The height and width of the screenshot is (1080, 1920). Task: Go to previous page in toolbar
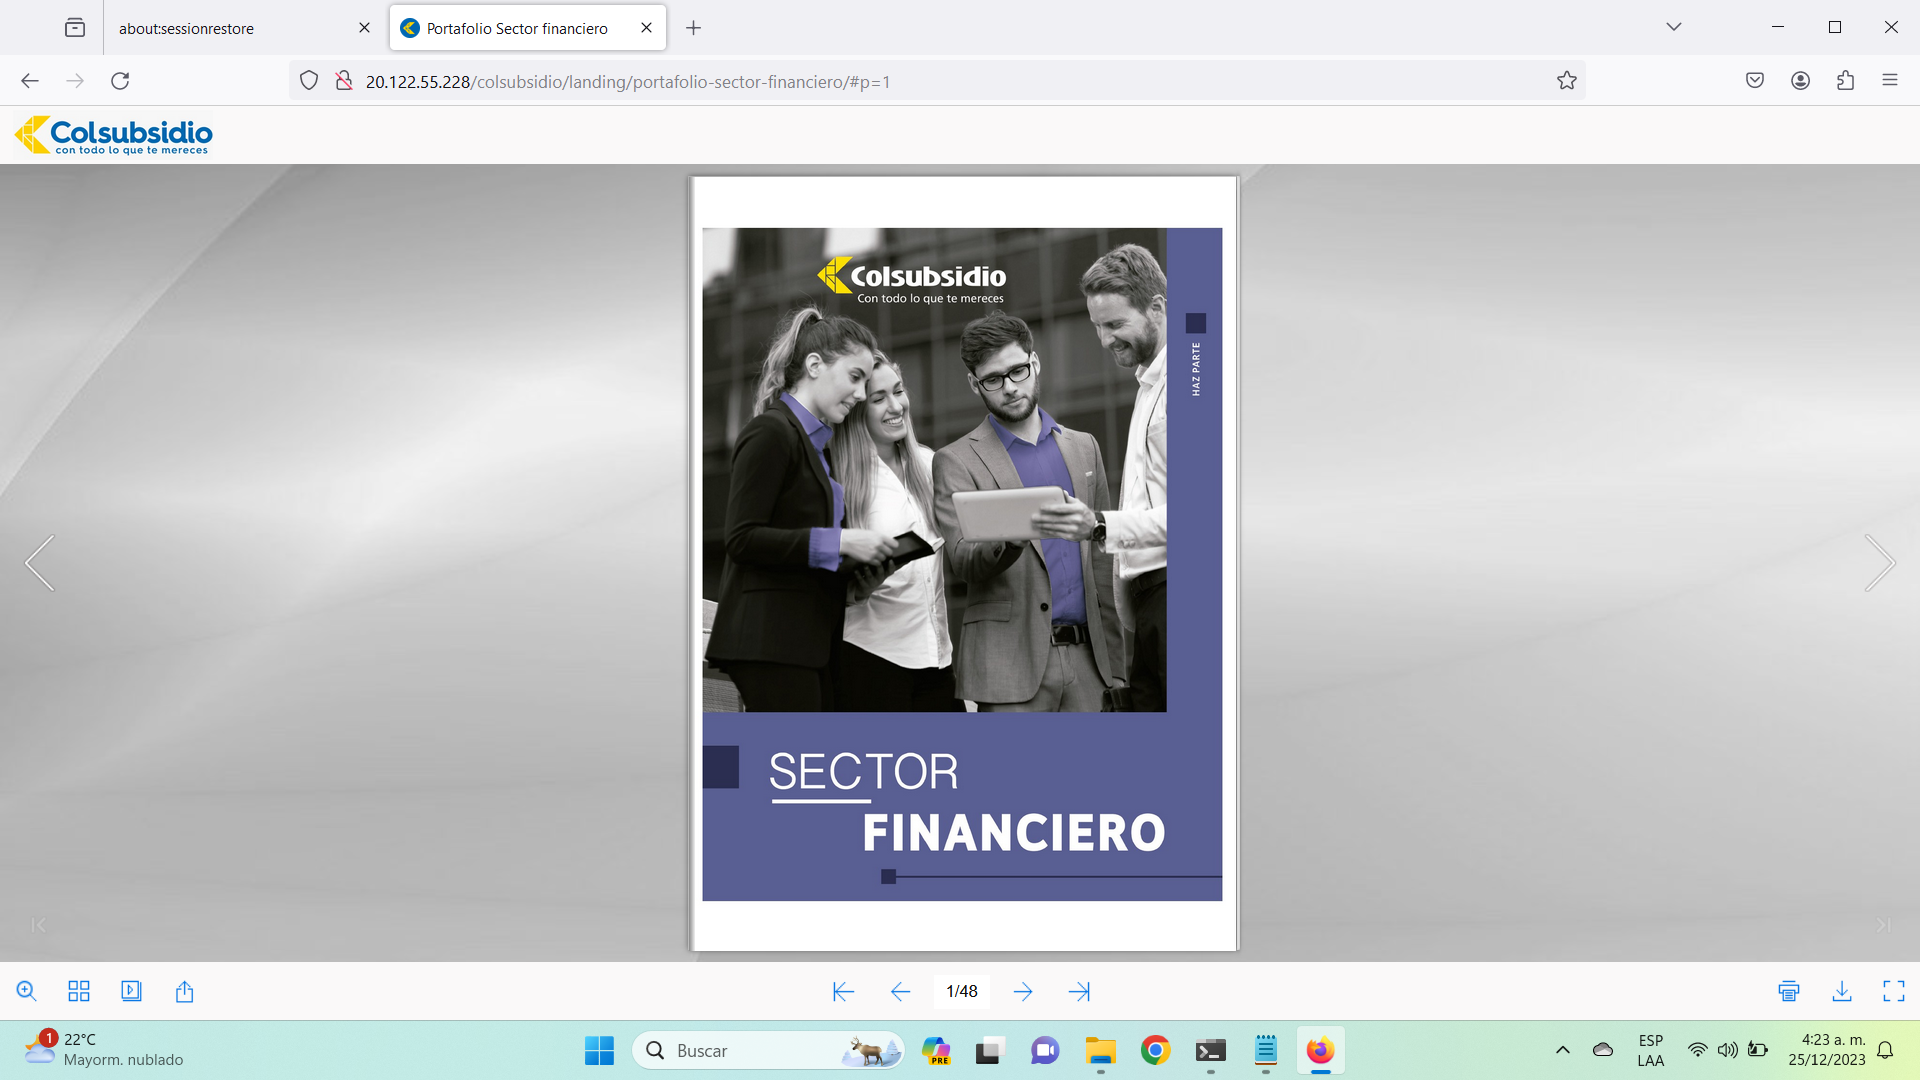coord(900,991)
